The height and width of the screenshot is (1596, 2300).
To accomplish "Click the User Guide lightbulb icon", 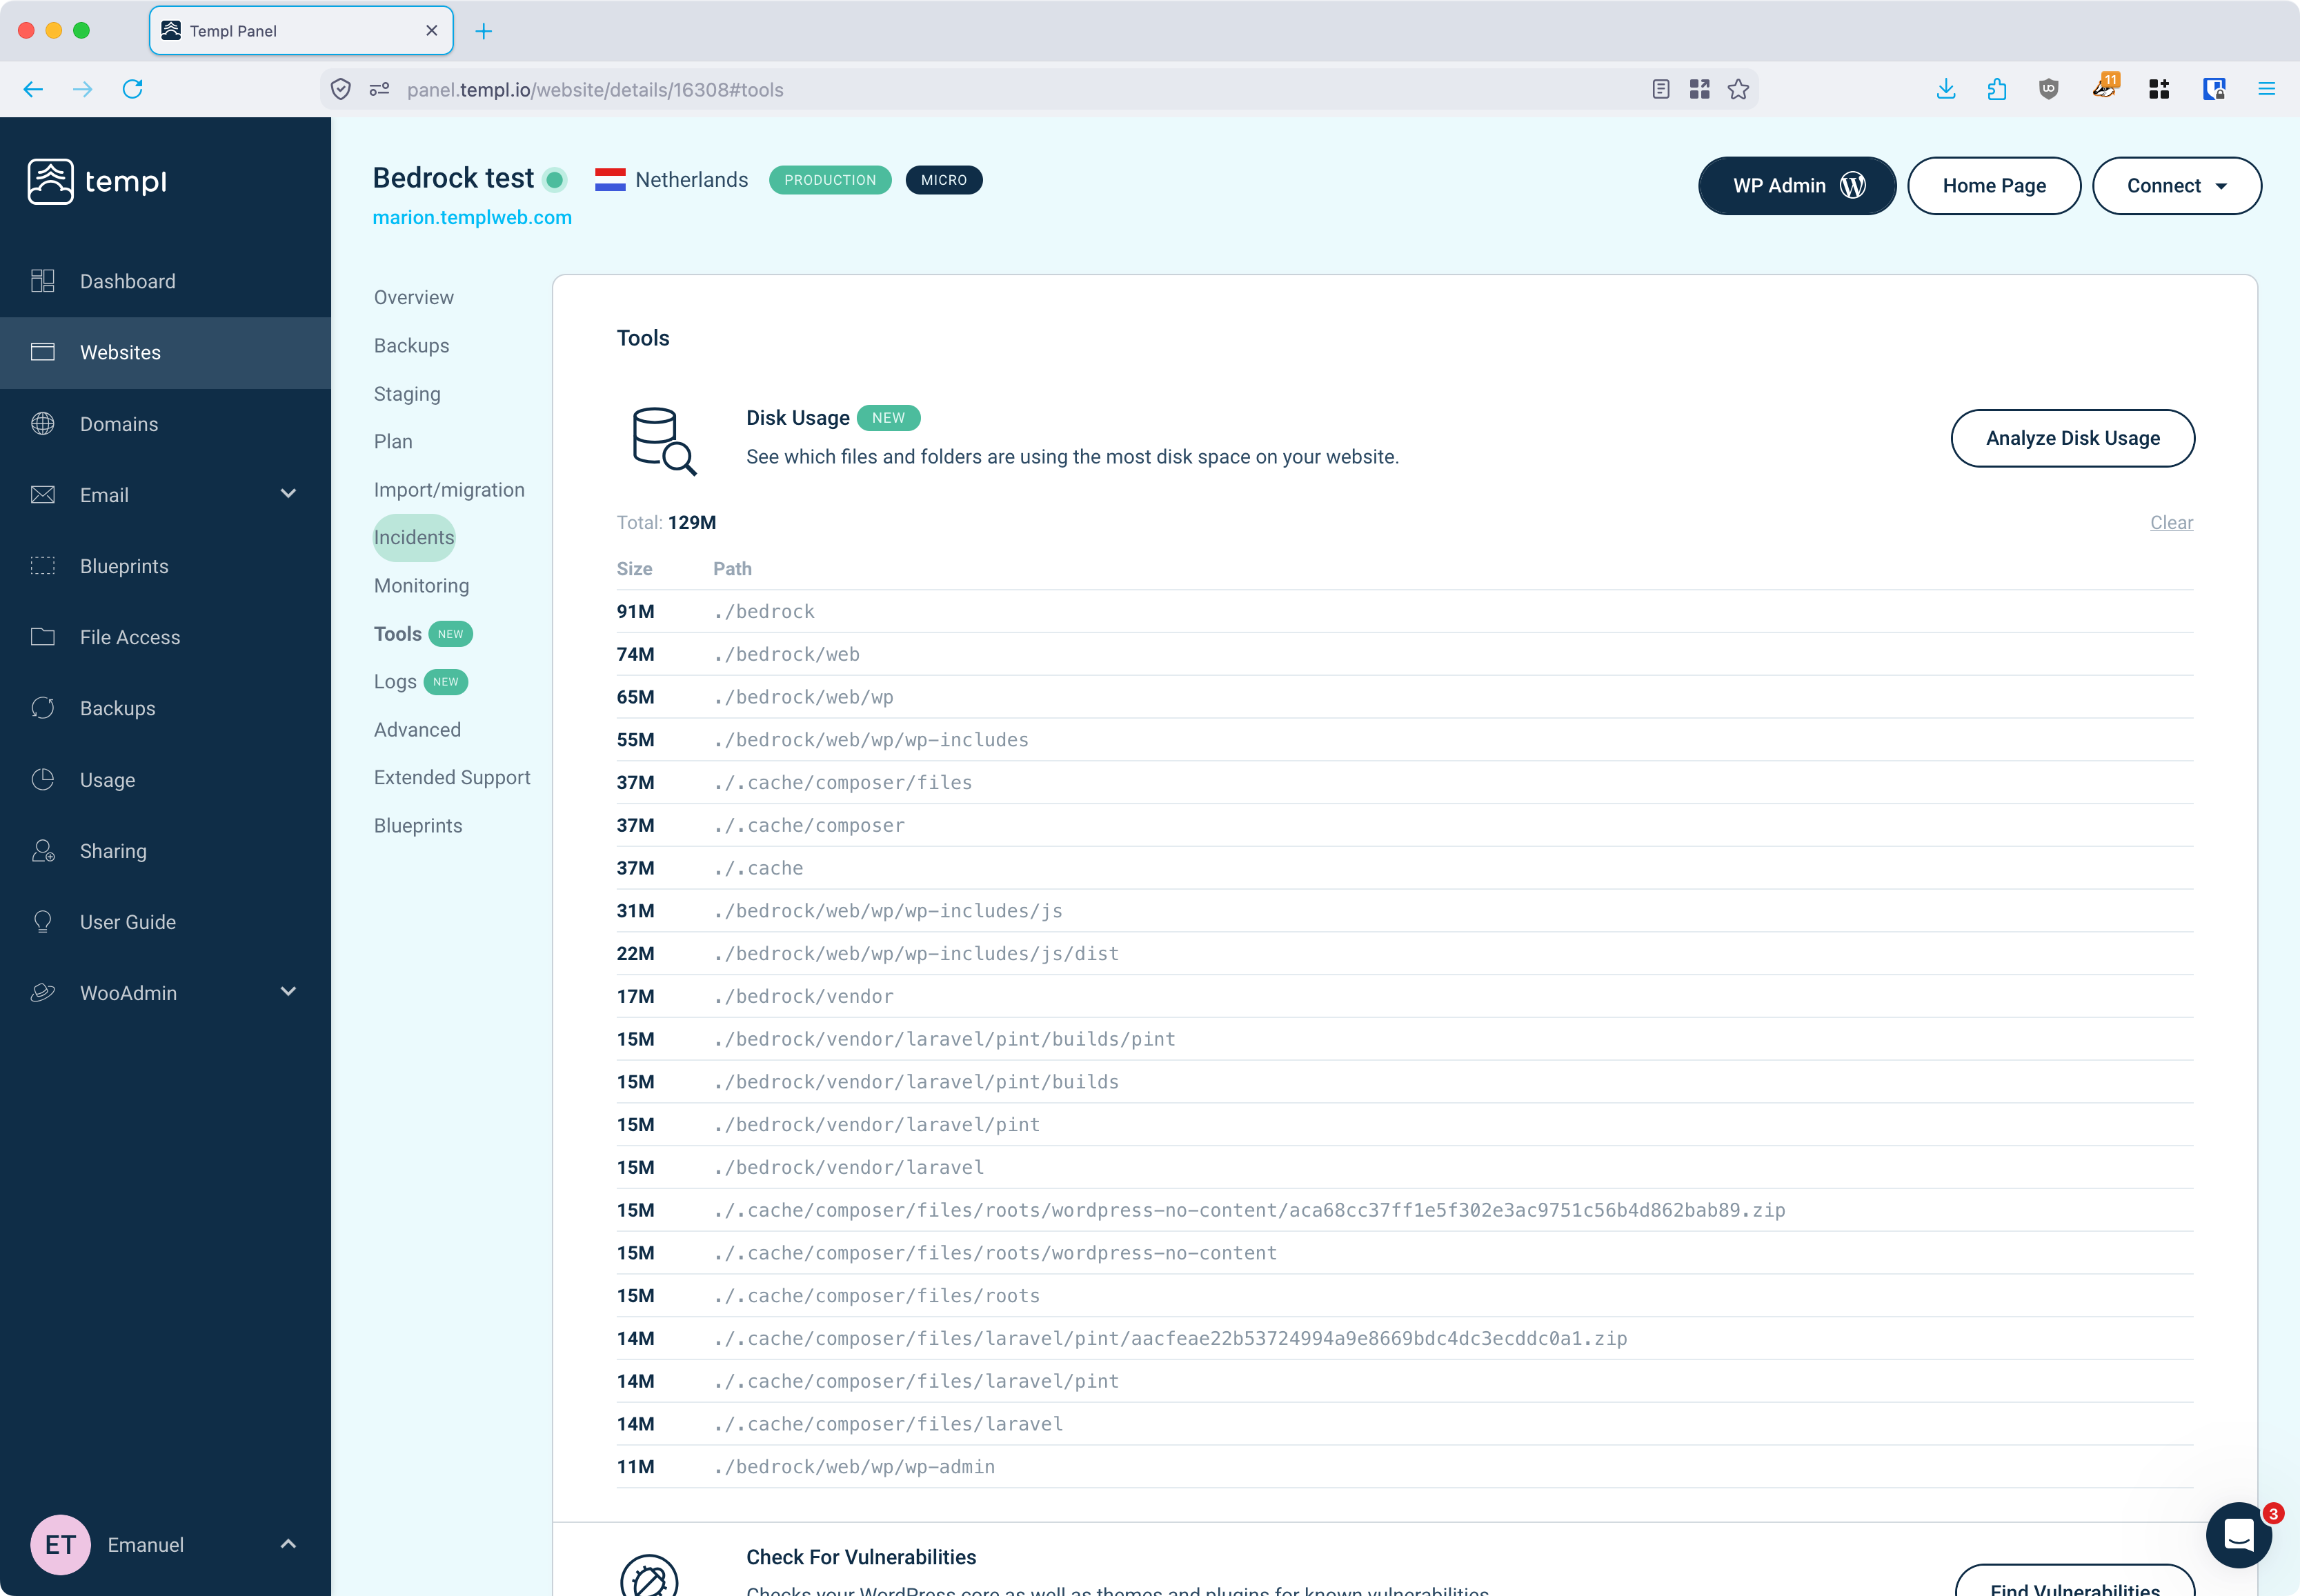I will [x=42, y=921].
